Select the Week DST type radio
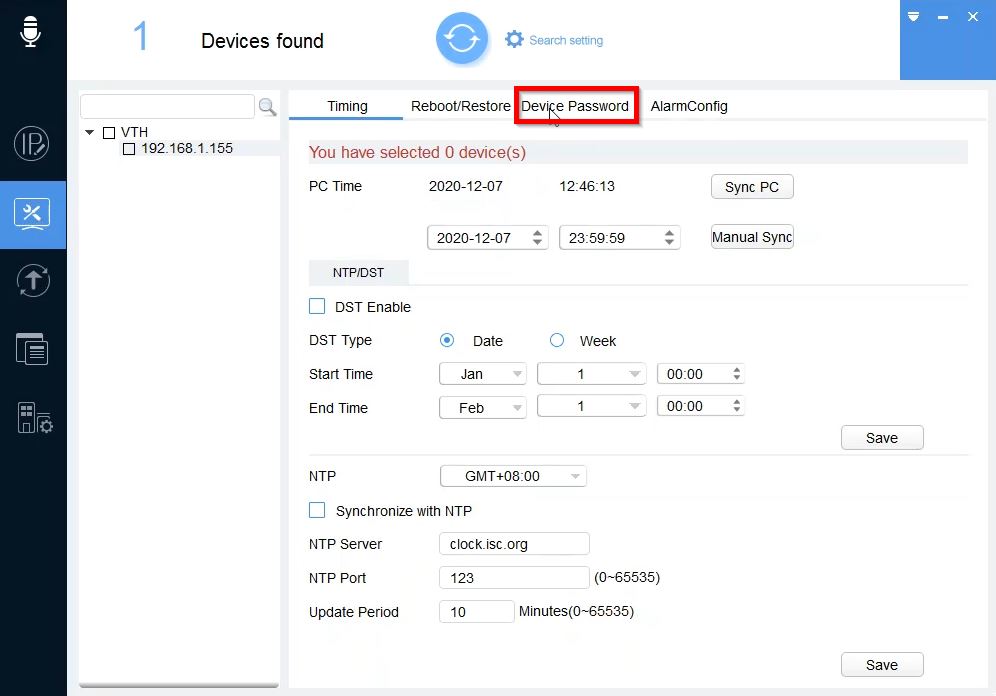 pos(557,340)
